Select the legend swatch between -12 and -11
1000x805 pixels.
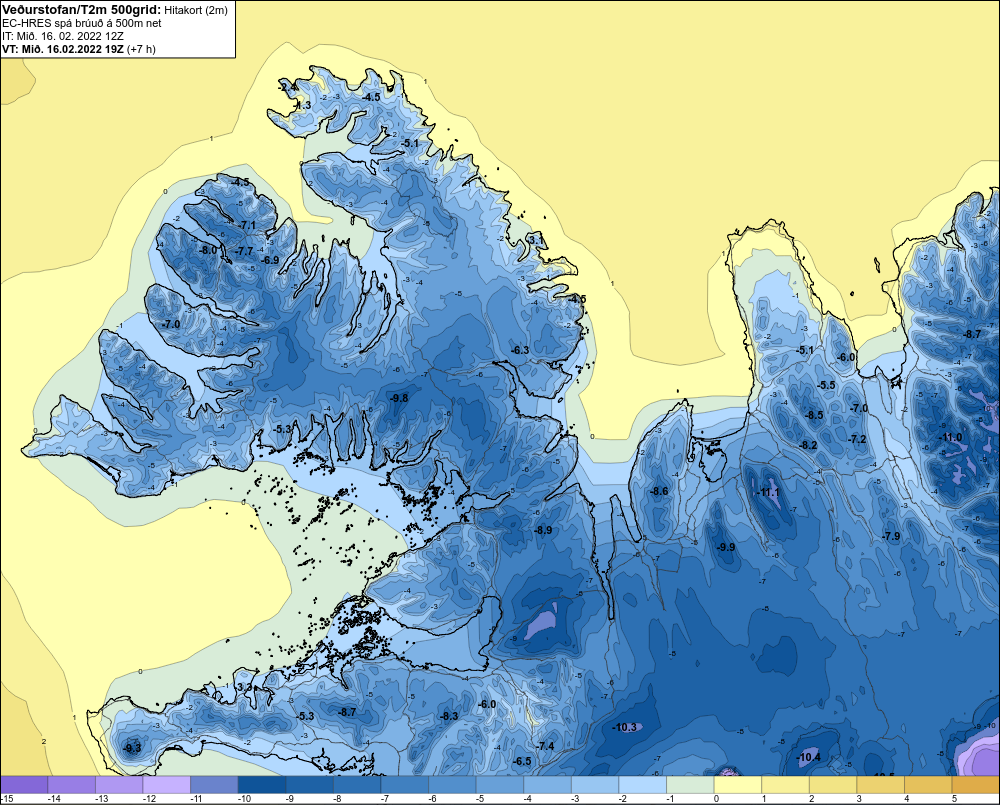coord(167,784)
